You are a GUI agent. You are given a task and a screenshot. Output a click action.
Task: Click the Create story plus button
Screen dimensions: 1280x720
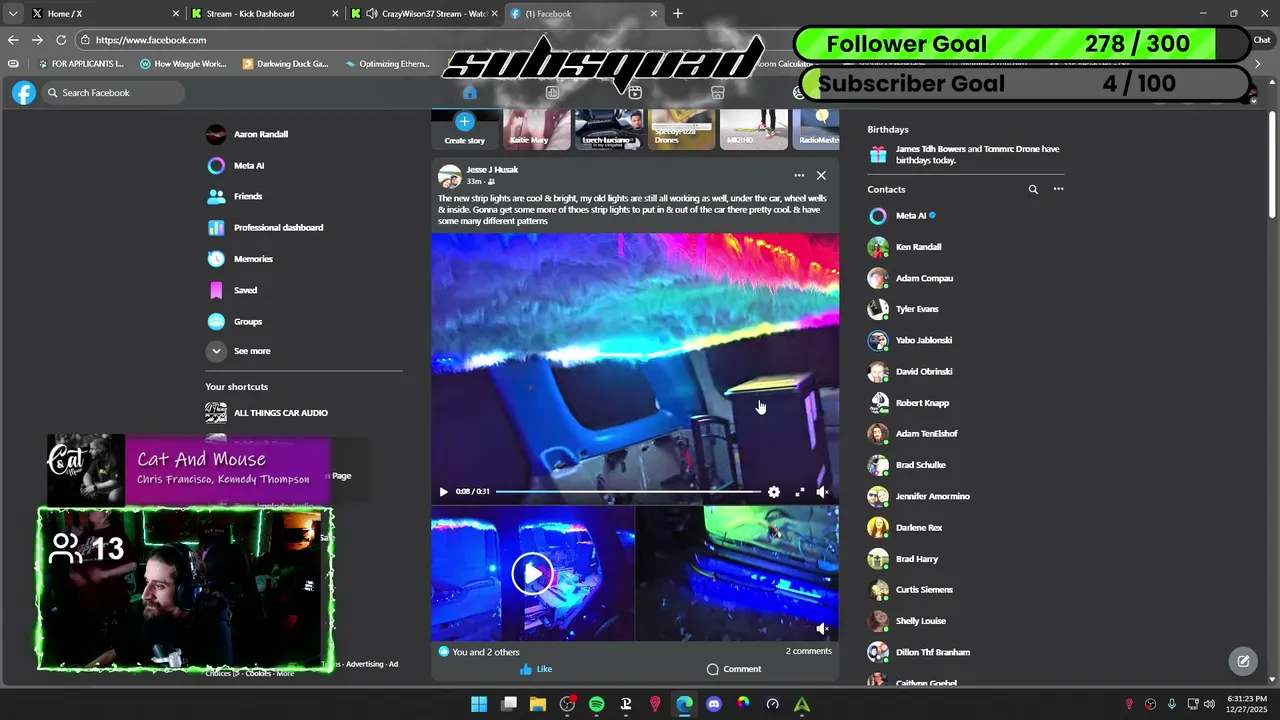464,122
